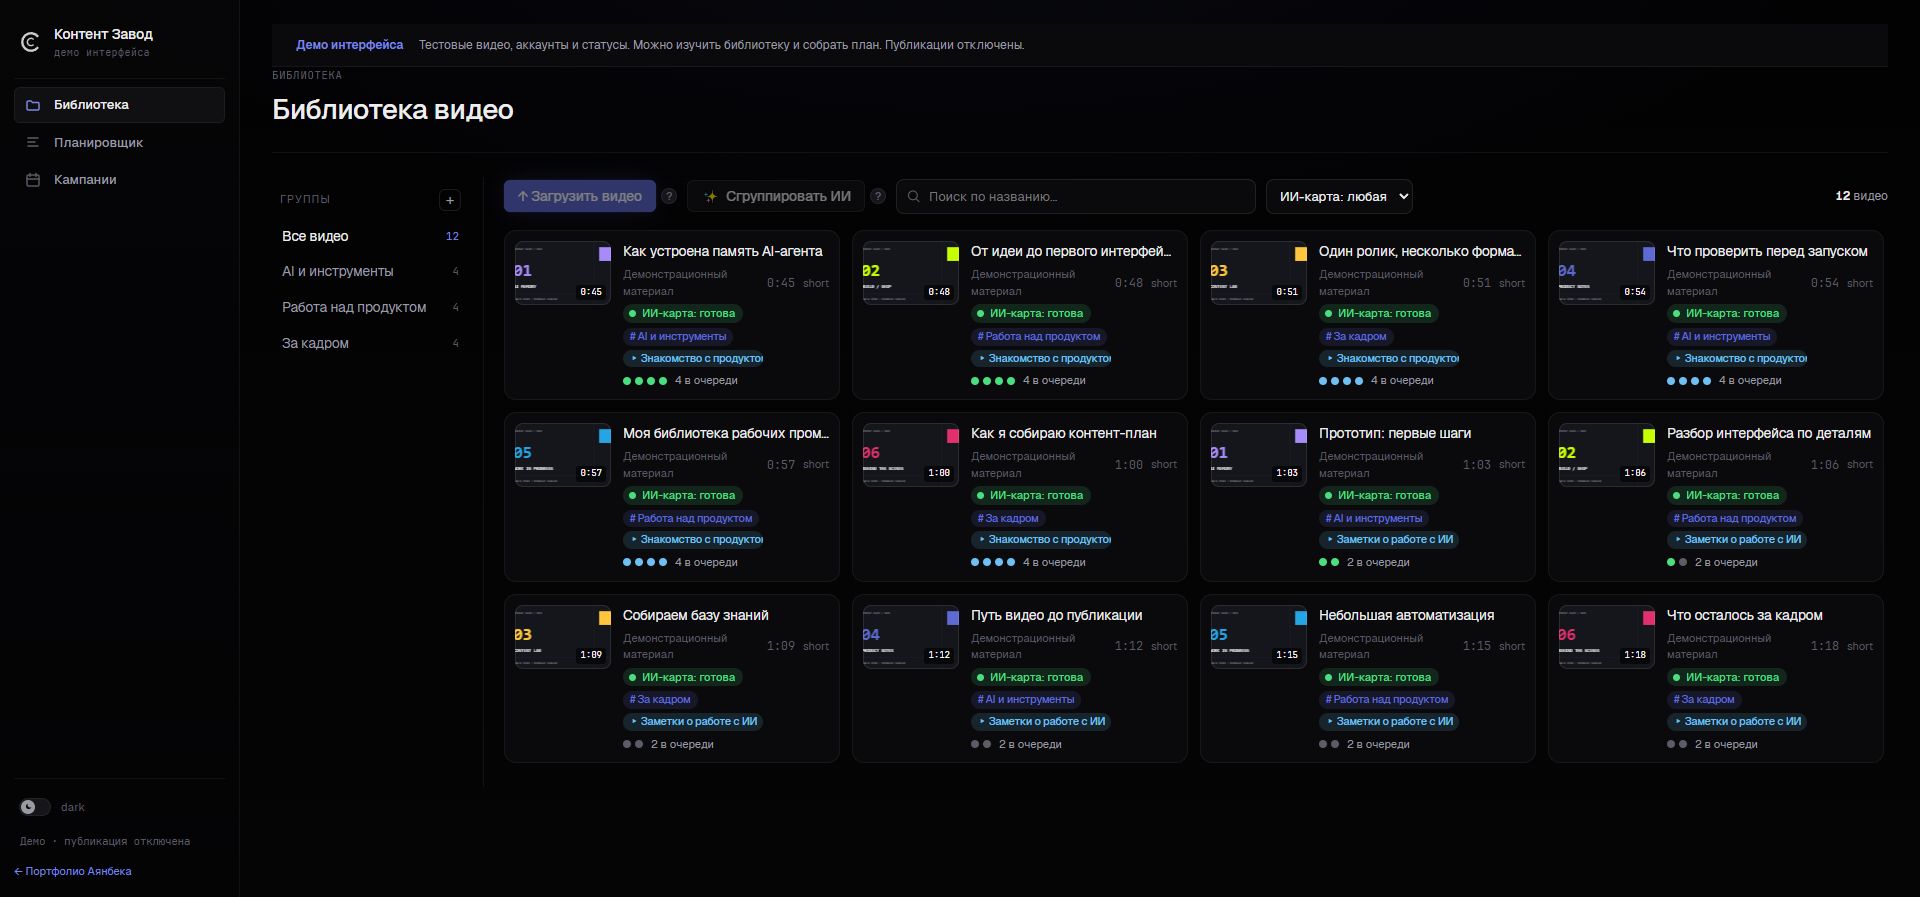Open the Кампании section

click(119, 180)
